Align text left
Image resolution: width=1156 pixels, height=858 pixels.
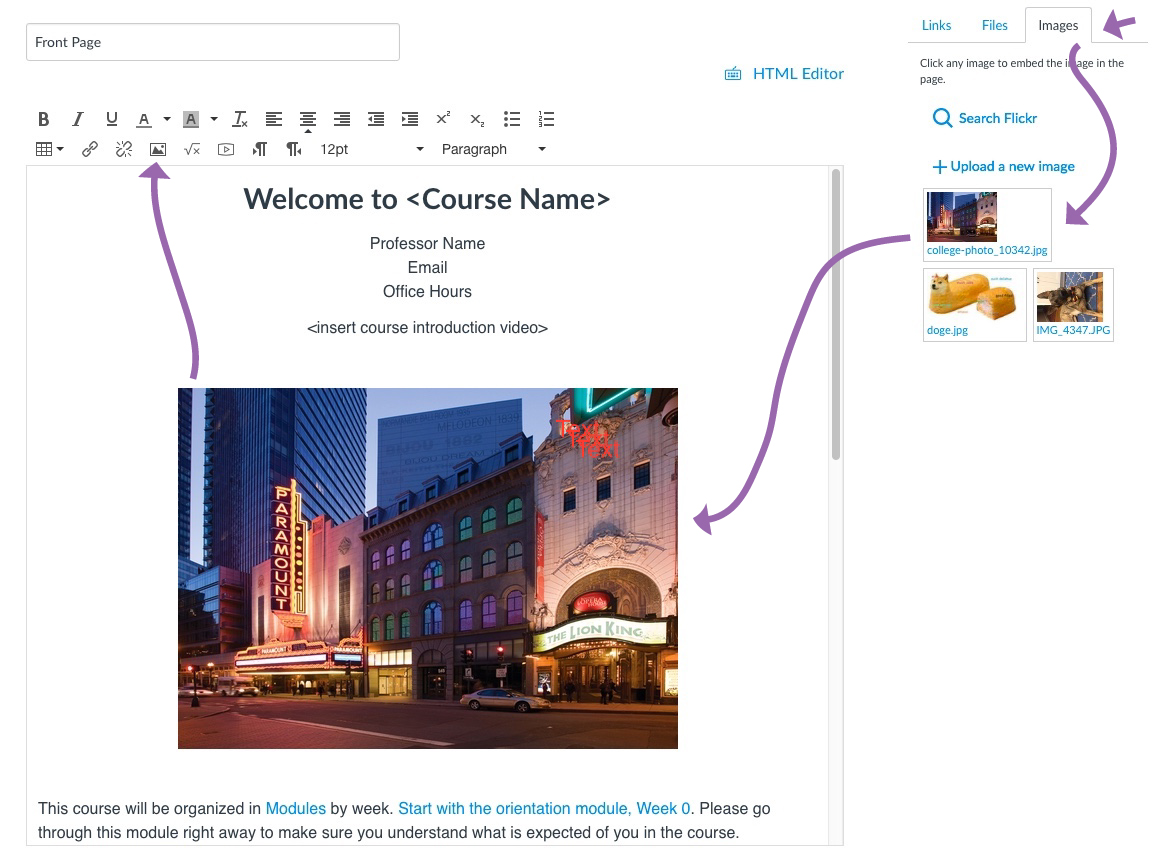[274, 119]
